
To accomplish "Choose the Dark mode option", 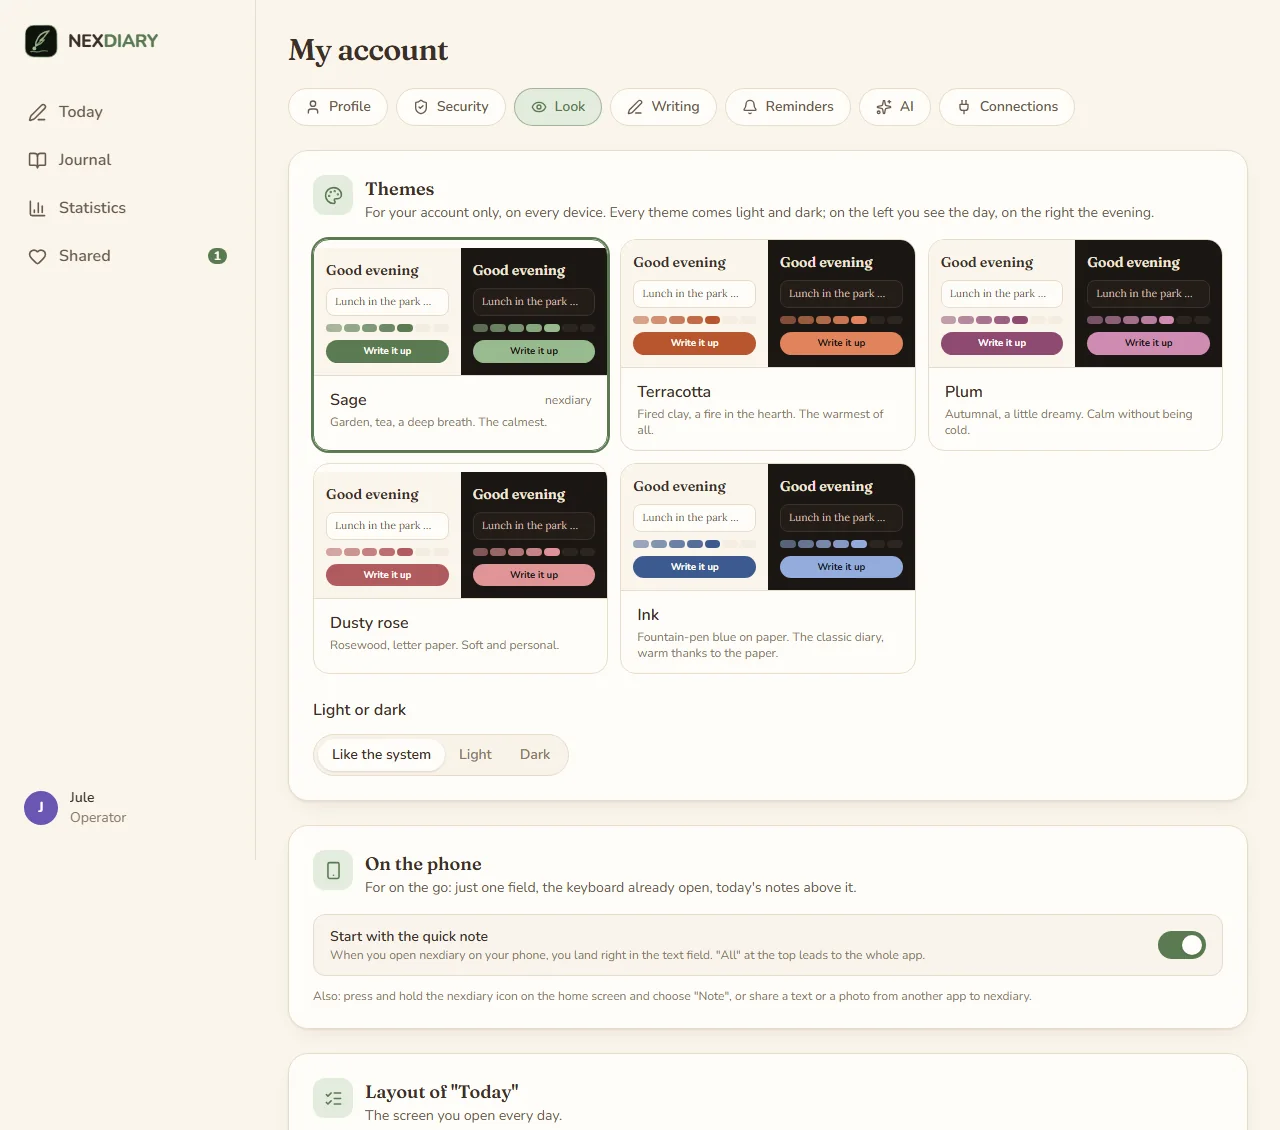I will (x=535, y=755).
